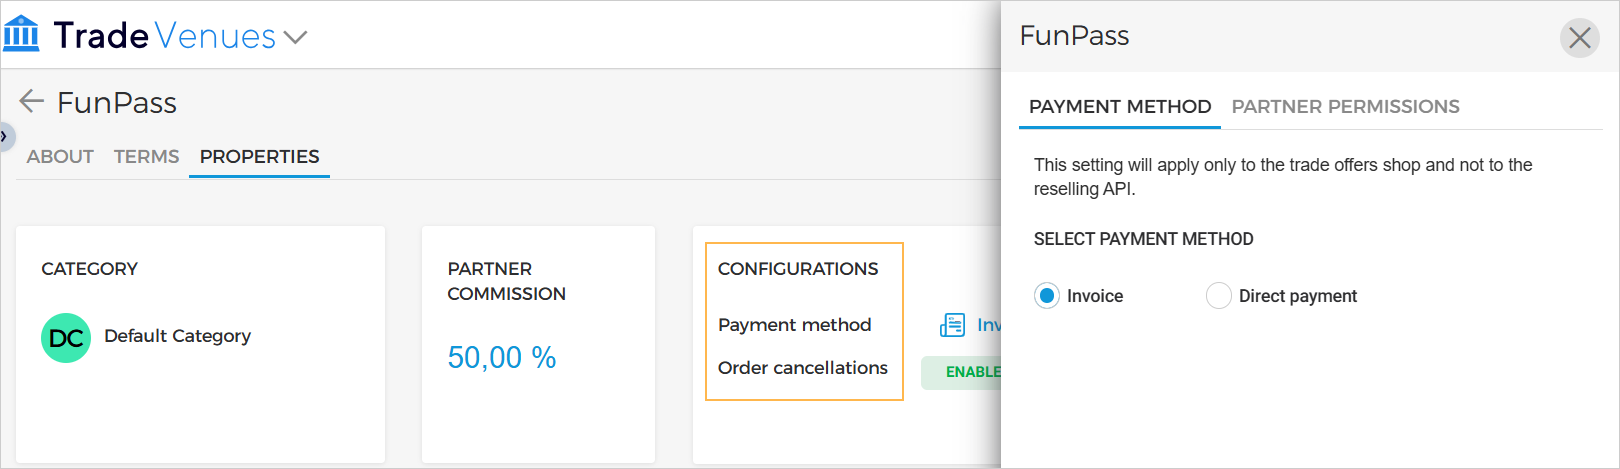This screenshot has height=469, width=1620.
Task: Click the bank building logo icon
Action: pyautogui.click(x=21, y=34)
